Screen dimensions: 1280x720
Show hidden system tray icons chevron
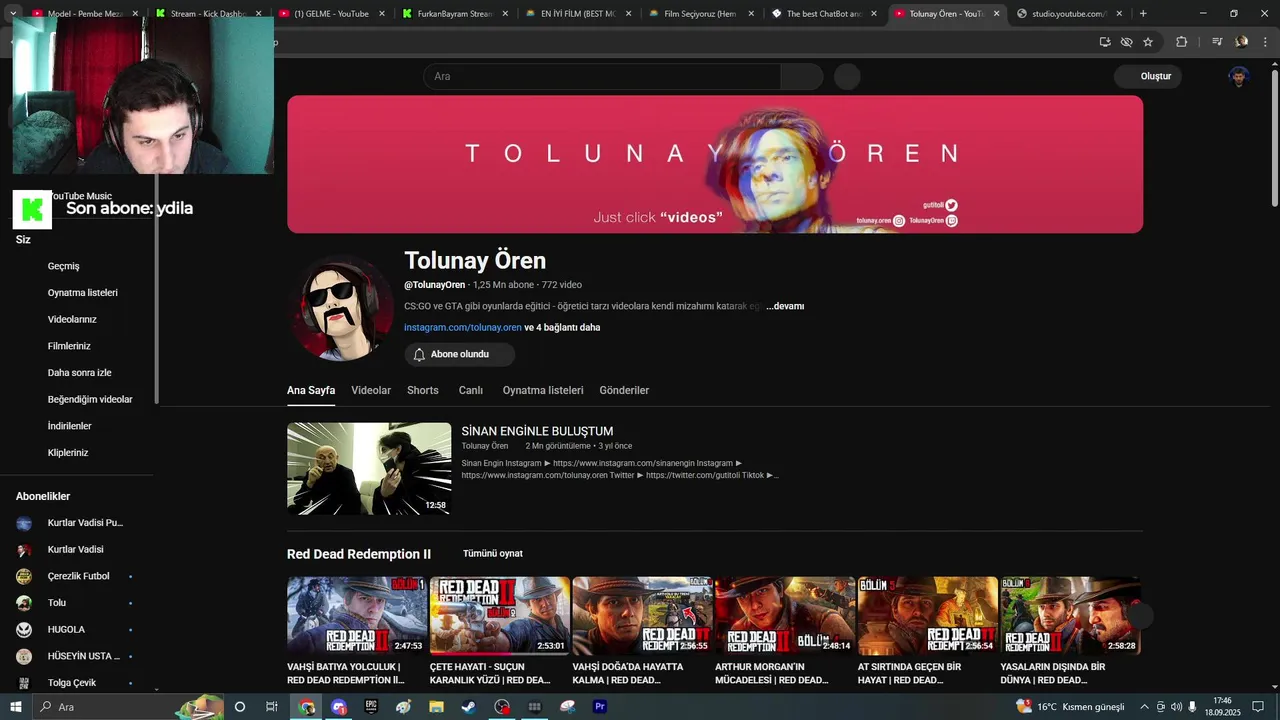(x=1145, y=707)
